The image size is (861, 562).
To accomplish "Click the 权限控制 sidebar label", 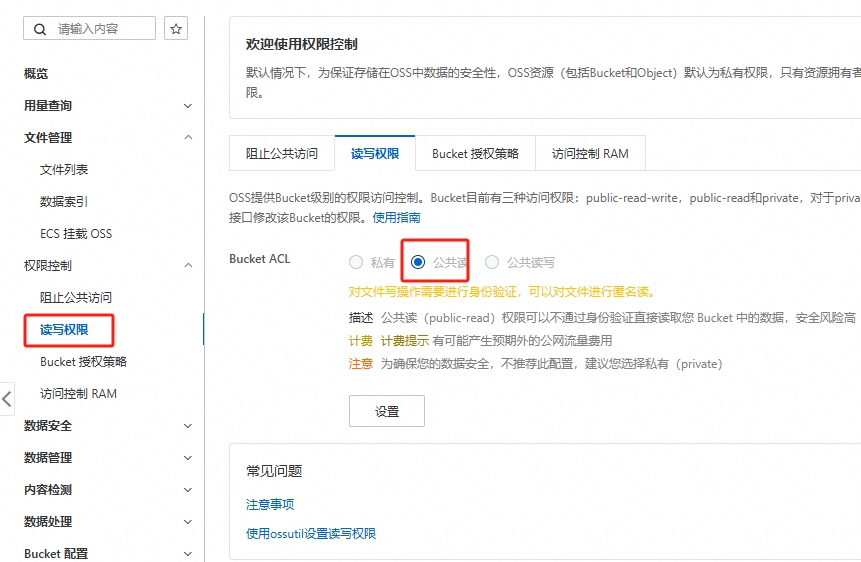I will tap(48, 265).
